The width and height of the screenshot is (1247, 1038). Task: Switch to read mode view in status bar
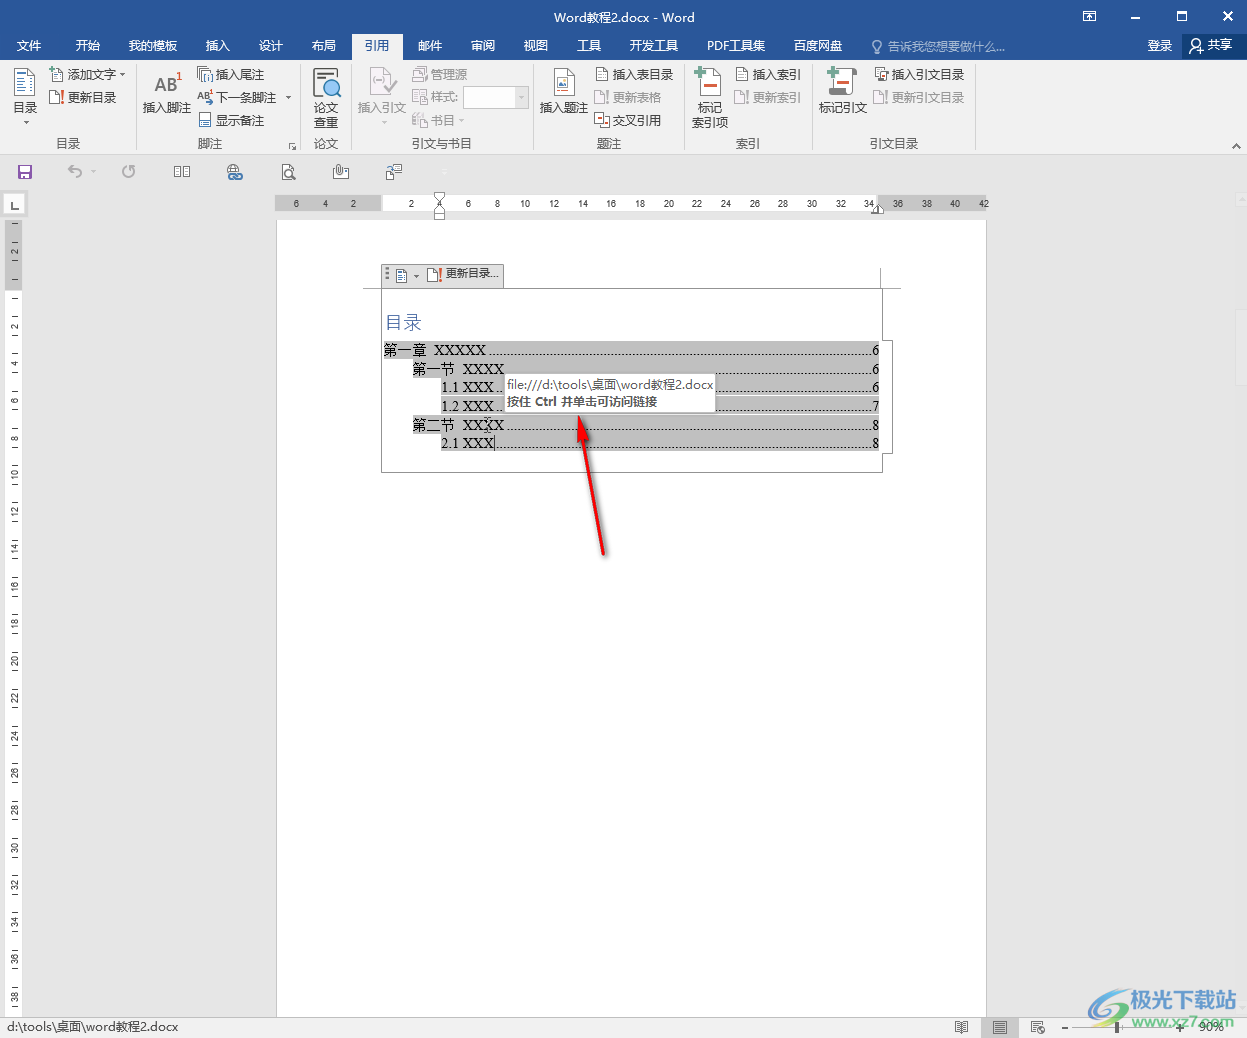pos(961,1027)
